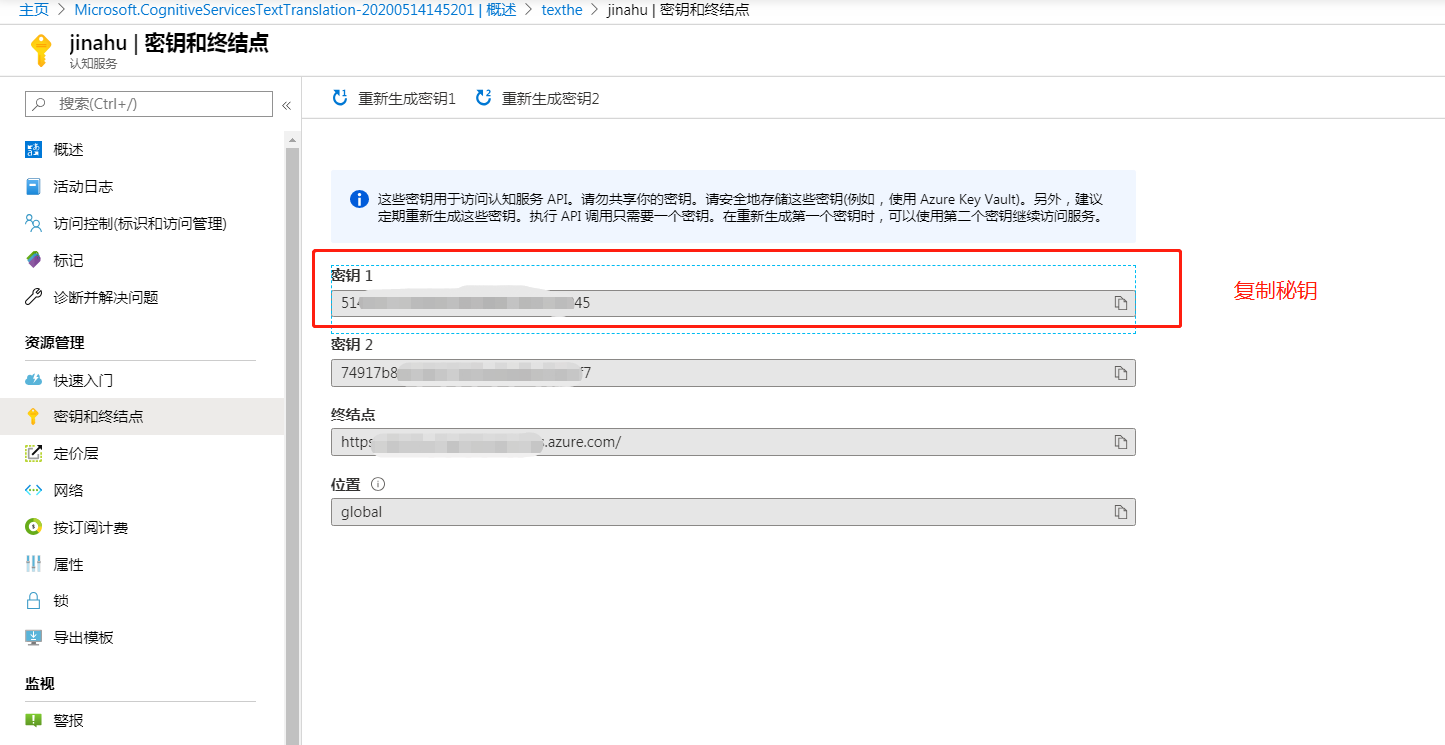The height and width of the screenshot is (745, 1445).
Task: Click the blue info icon in the notice banner
Action: (360, 199)
